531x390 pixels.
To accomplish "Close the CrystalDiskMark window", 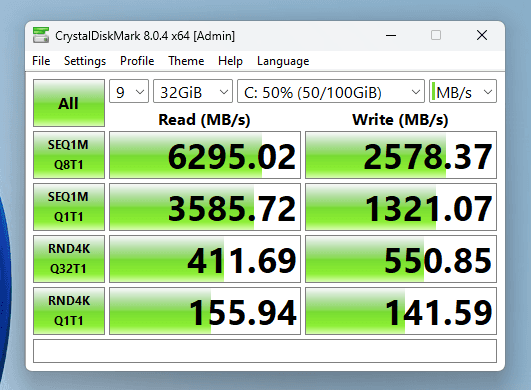I will (482, 35).
